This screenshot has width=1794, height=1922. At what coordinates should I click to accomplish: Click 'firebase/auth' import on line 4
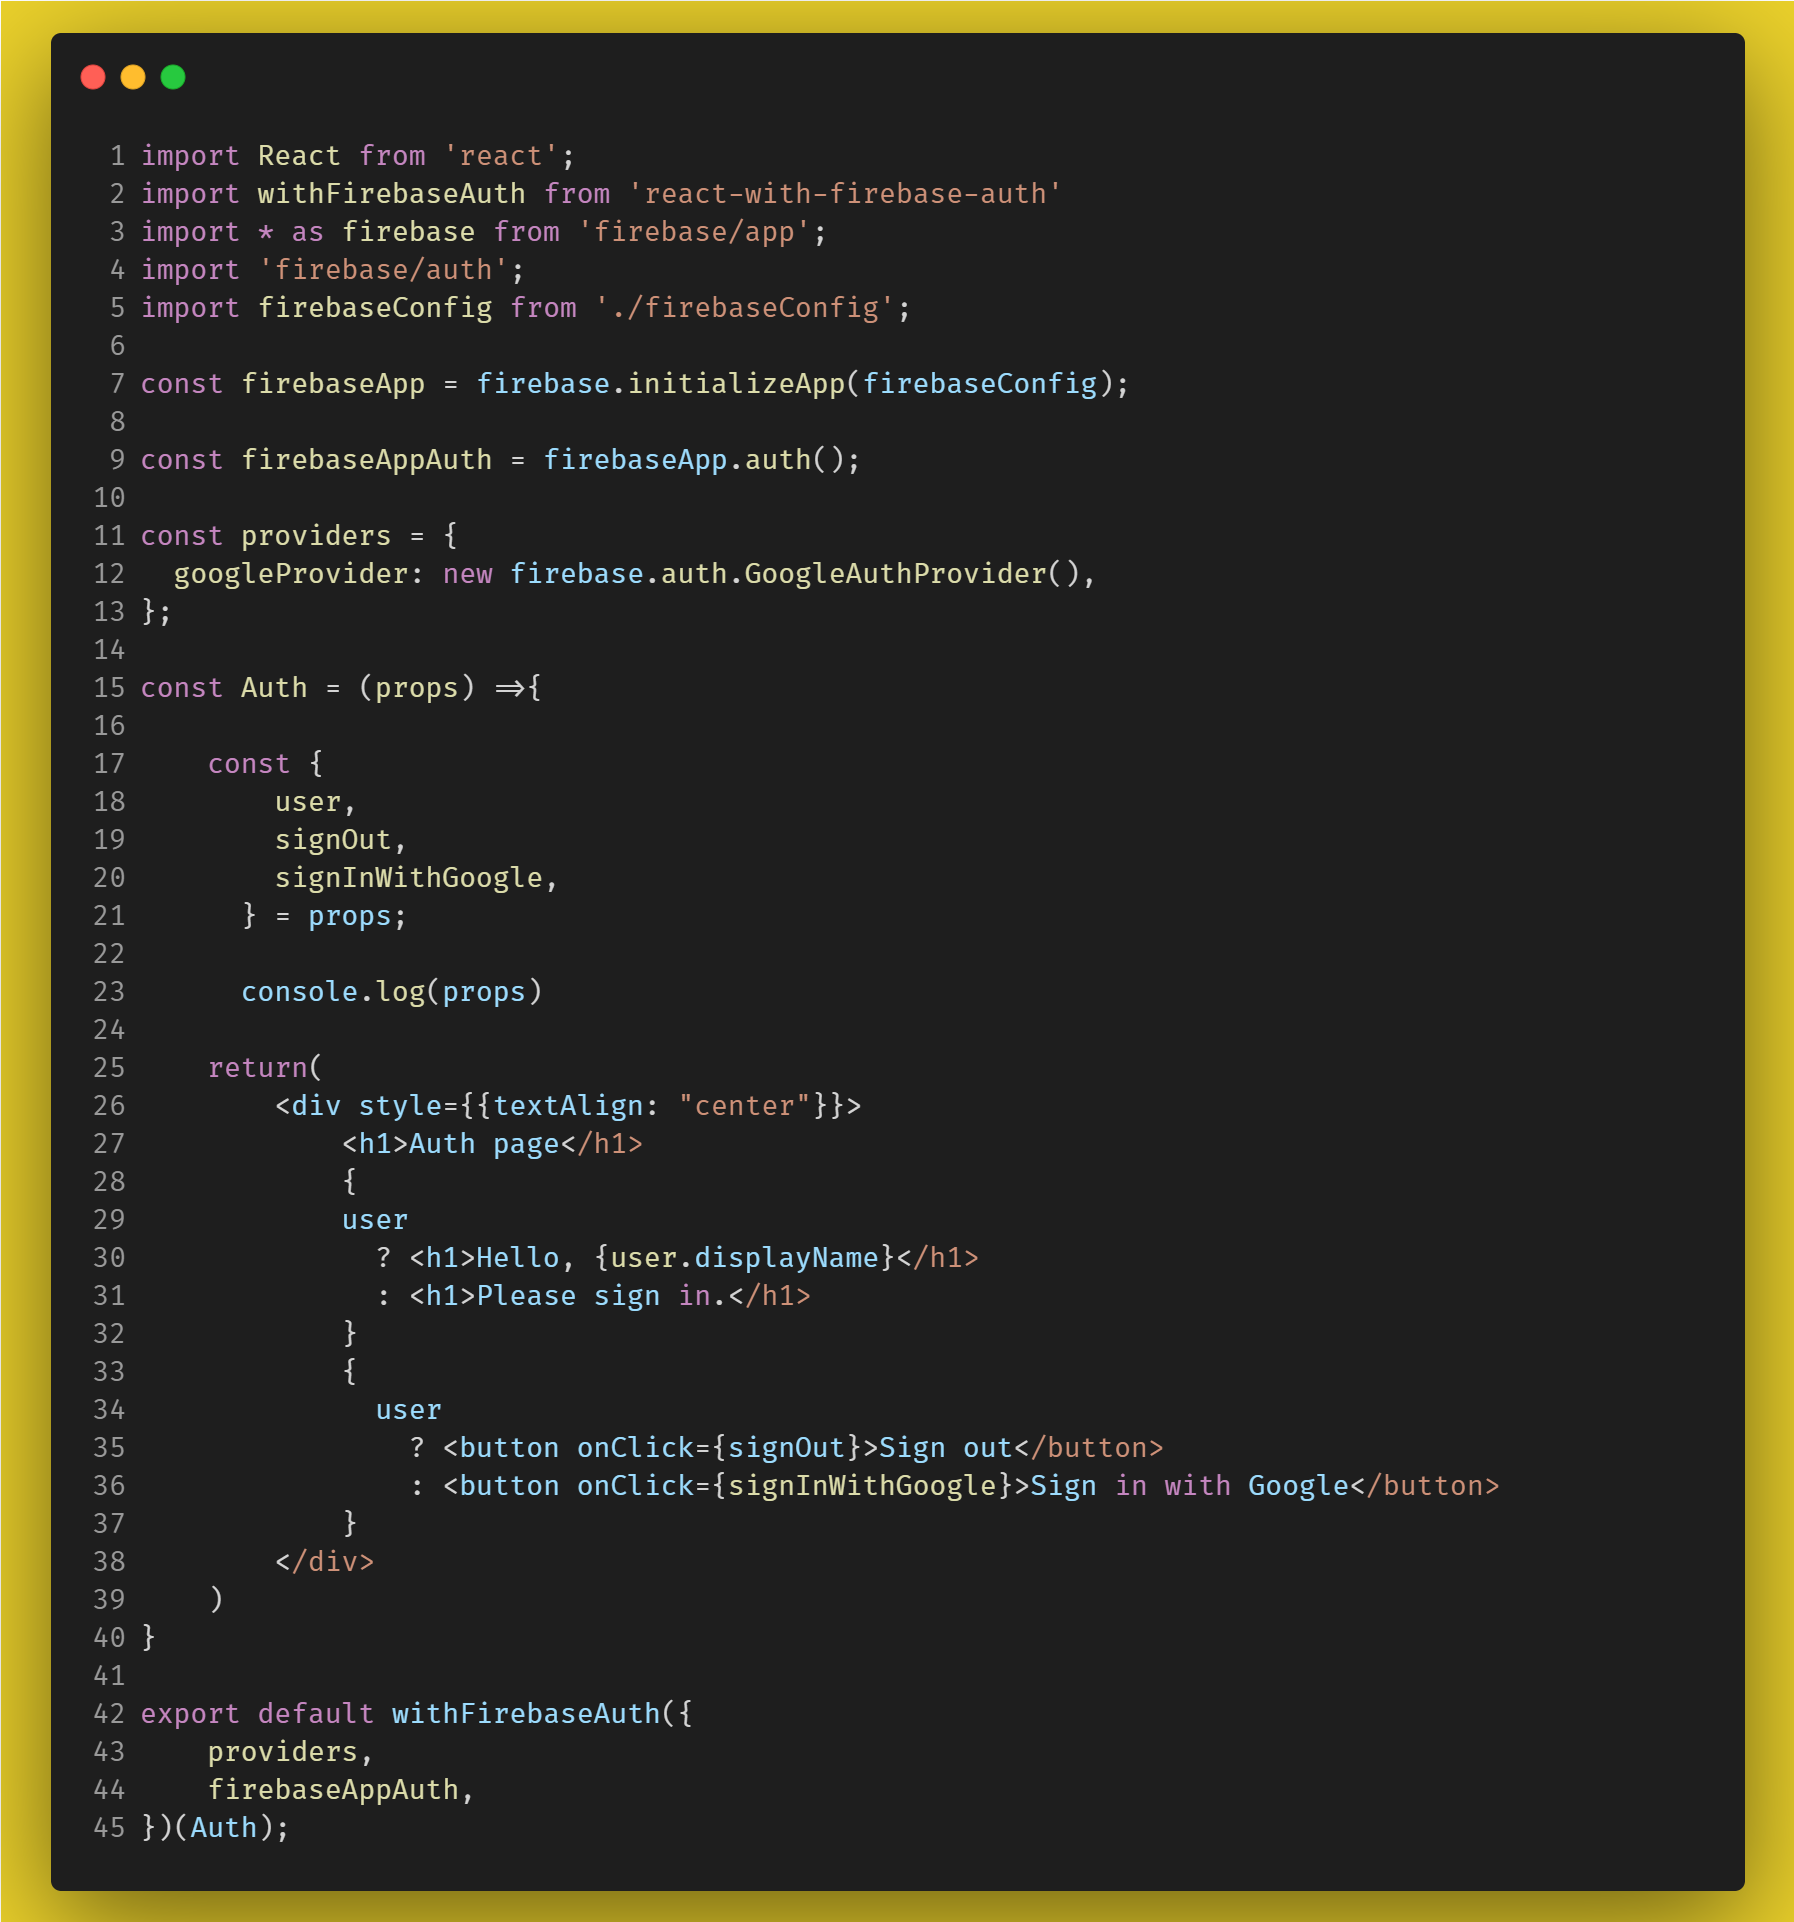[382, 270]
